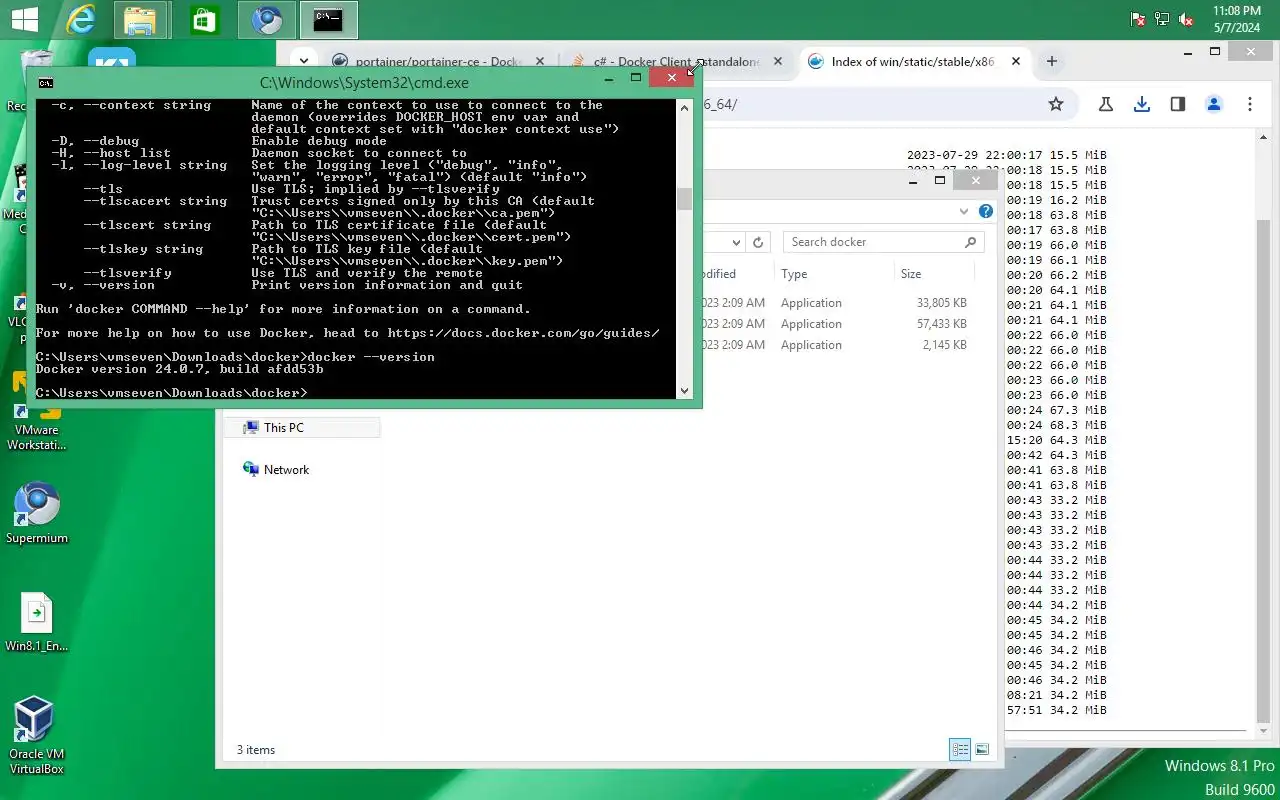Click the magnifier in Search docker box
This screenshot has width=1280, height=800.
[x=970, y=242]
